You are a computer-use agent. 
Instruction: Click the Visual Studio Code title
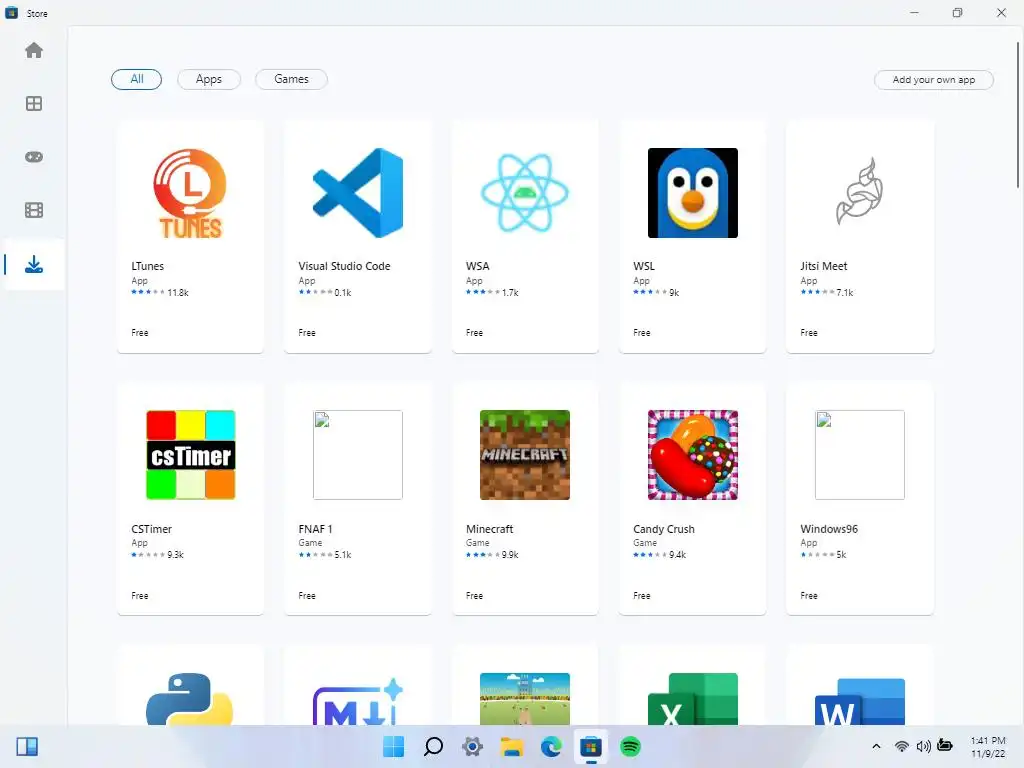(344, 266)
